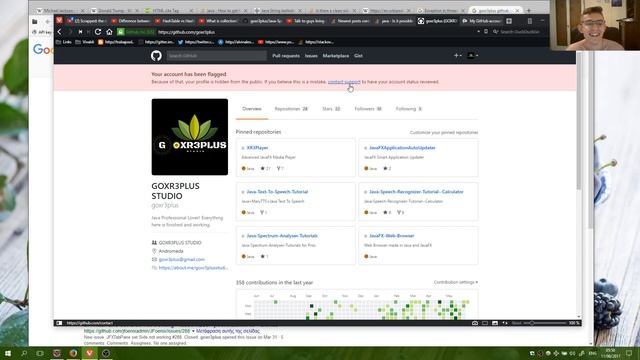Open Pull requests in GitHub header

tap(286, 56)
